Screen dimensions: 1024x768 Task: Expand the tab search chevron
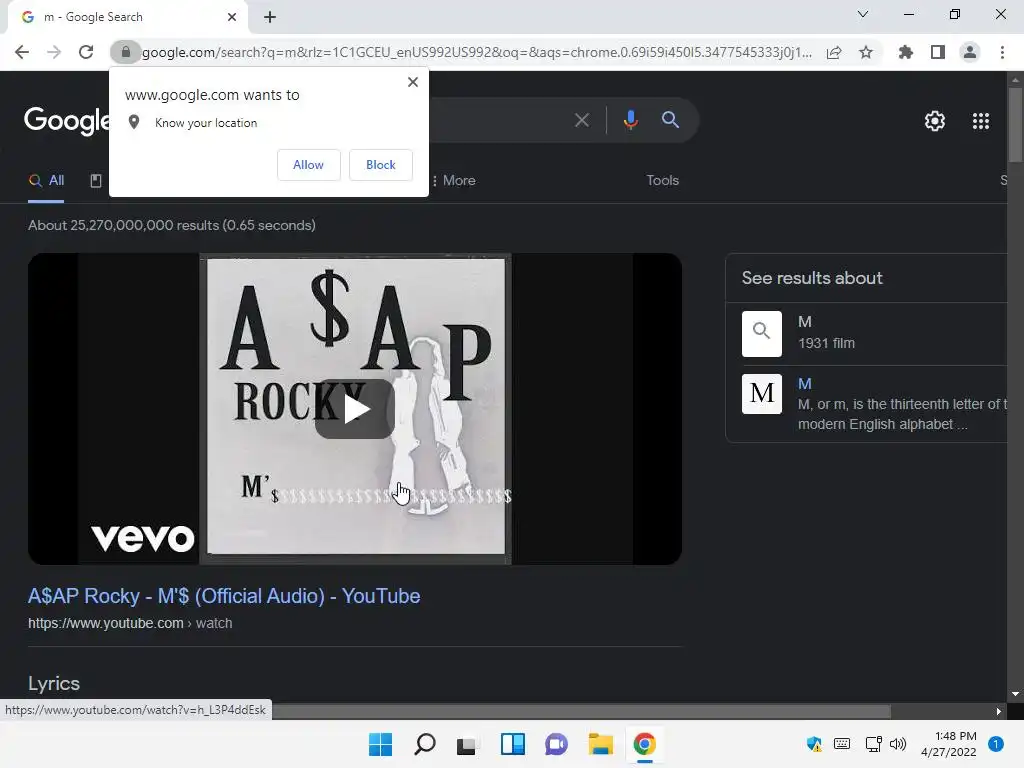click(863, 14)
